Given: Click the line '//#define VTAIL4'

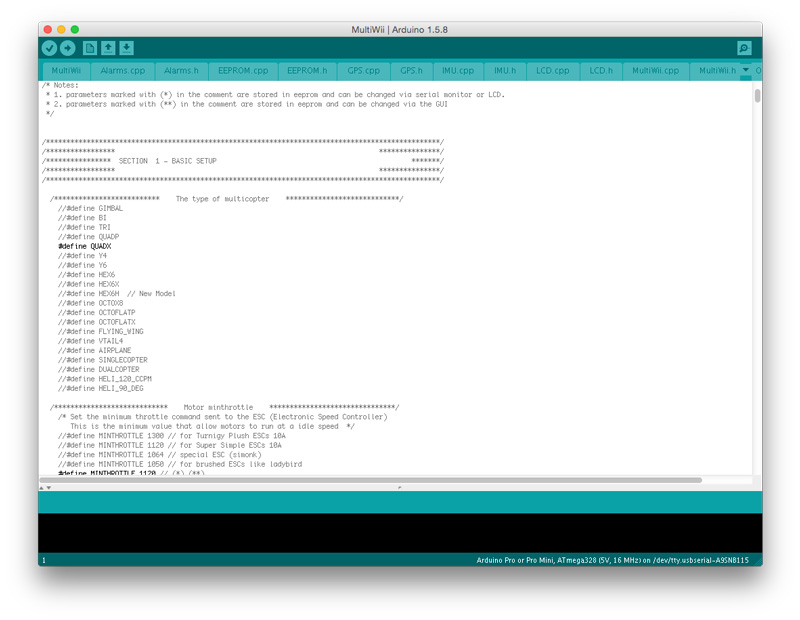Looking at the screenshot, I should 90,341.
